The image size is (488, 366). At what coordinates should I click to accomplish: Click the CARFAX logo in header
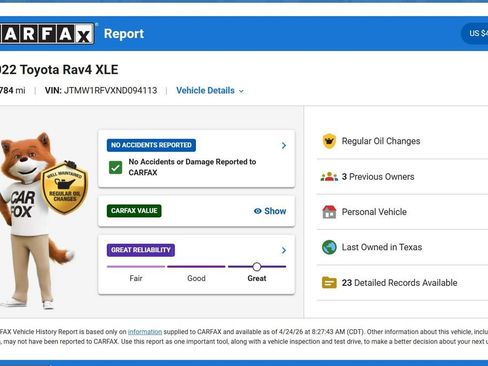tap(47, 33)
